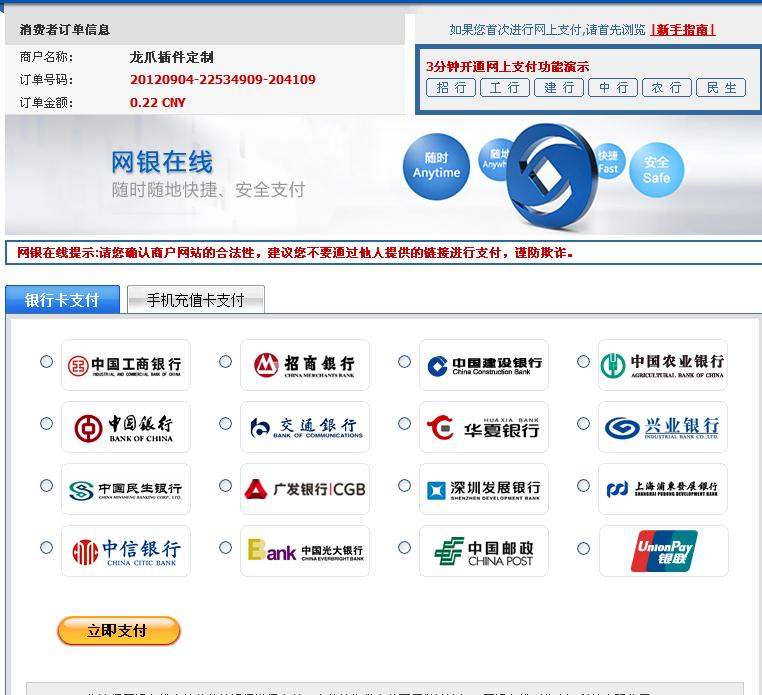This screenshot has width=762, height=695.
Task: Select the China Merchants Bank radio button
Action: click(225, 362)
